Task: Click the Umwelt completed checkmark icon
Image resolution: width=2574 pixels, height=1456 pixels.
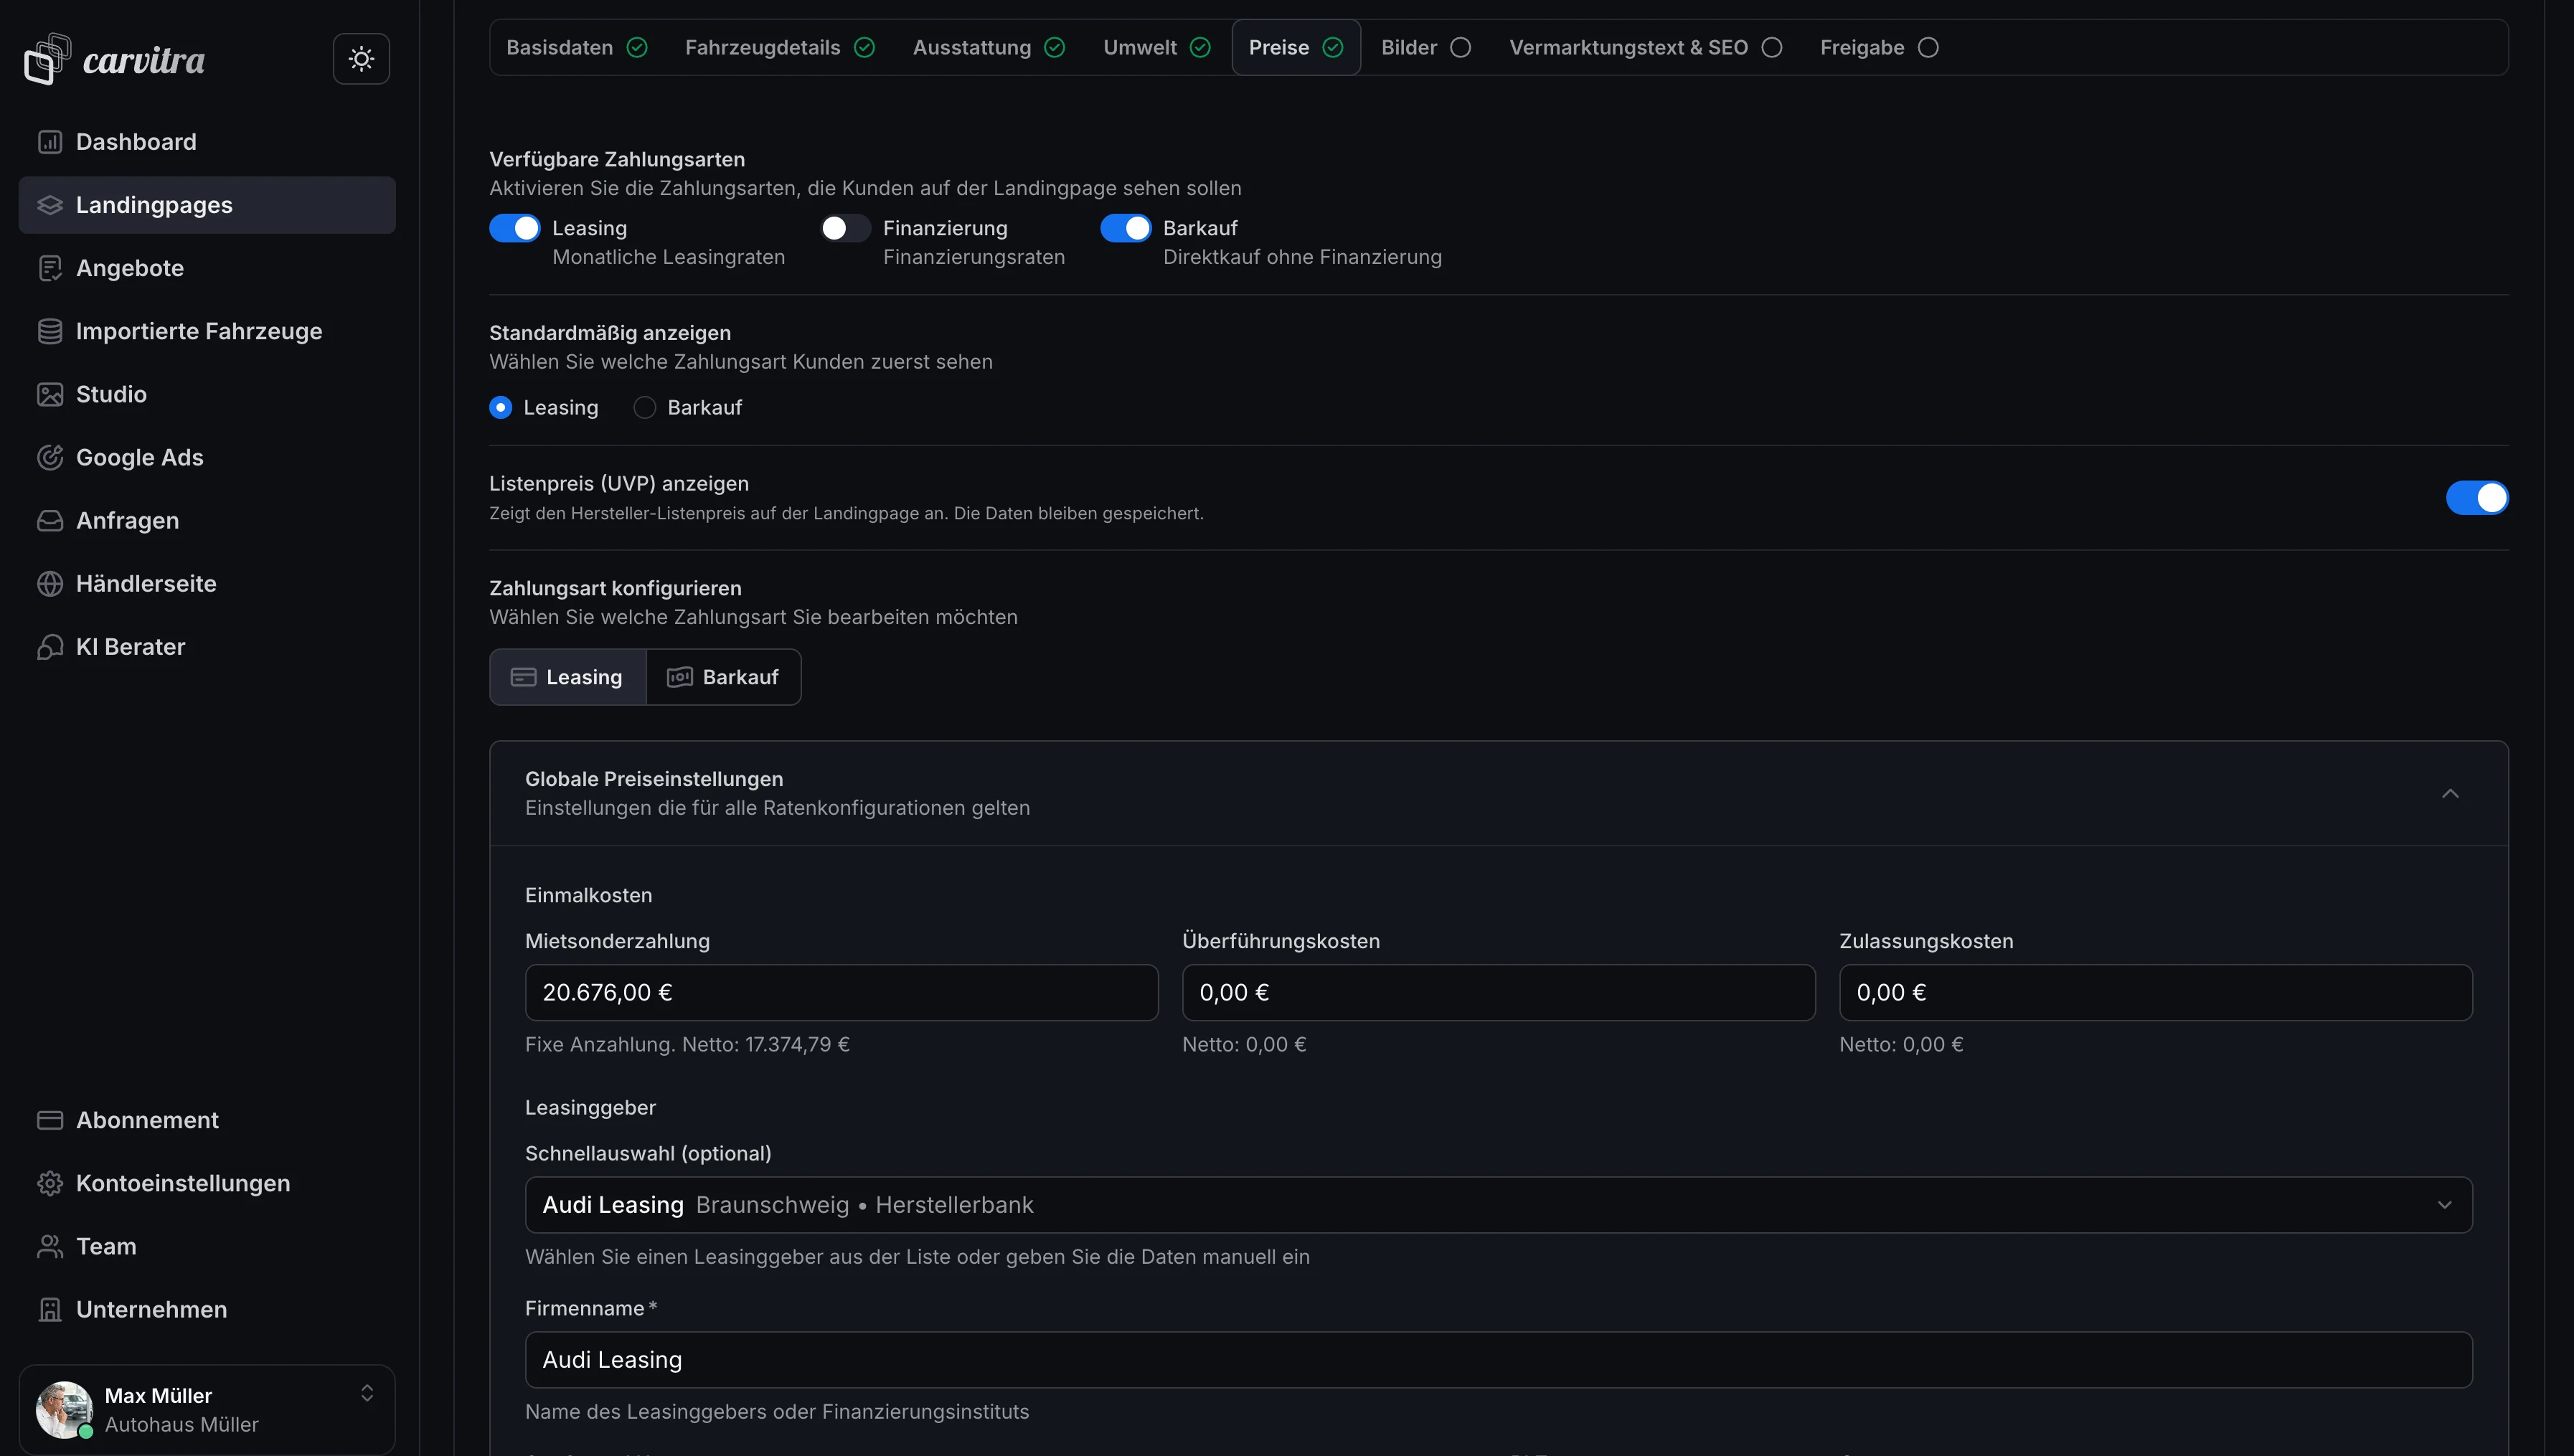Action: click(1201, 47)
